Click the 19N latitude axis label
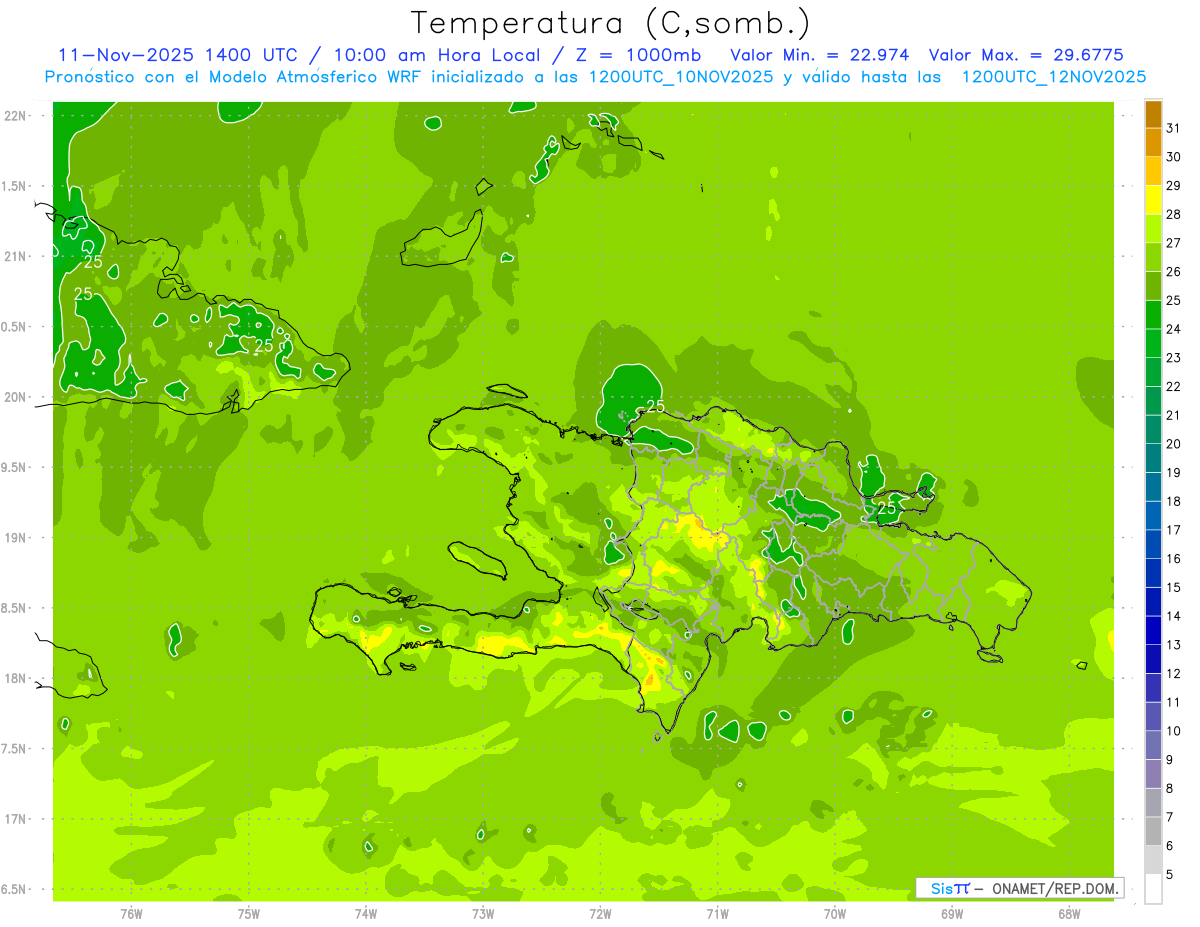This screenshot has width=1200, height=927. coord(15,538)
